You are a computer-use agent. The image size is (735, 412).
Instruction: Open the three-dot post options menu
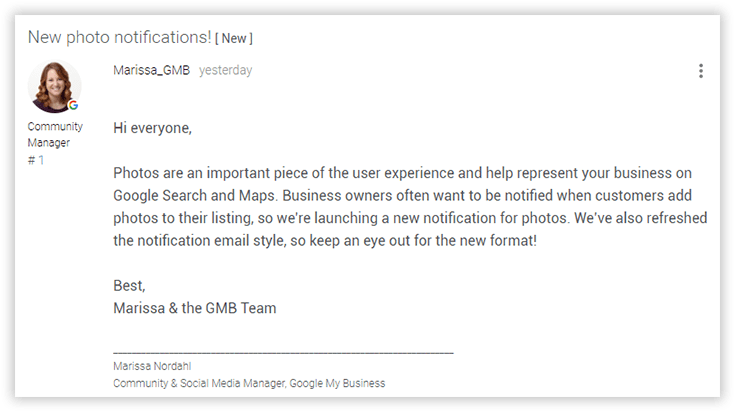coord(701,71)
